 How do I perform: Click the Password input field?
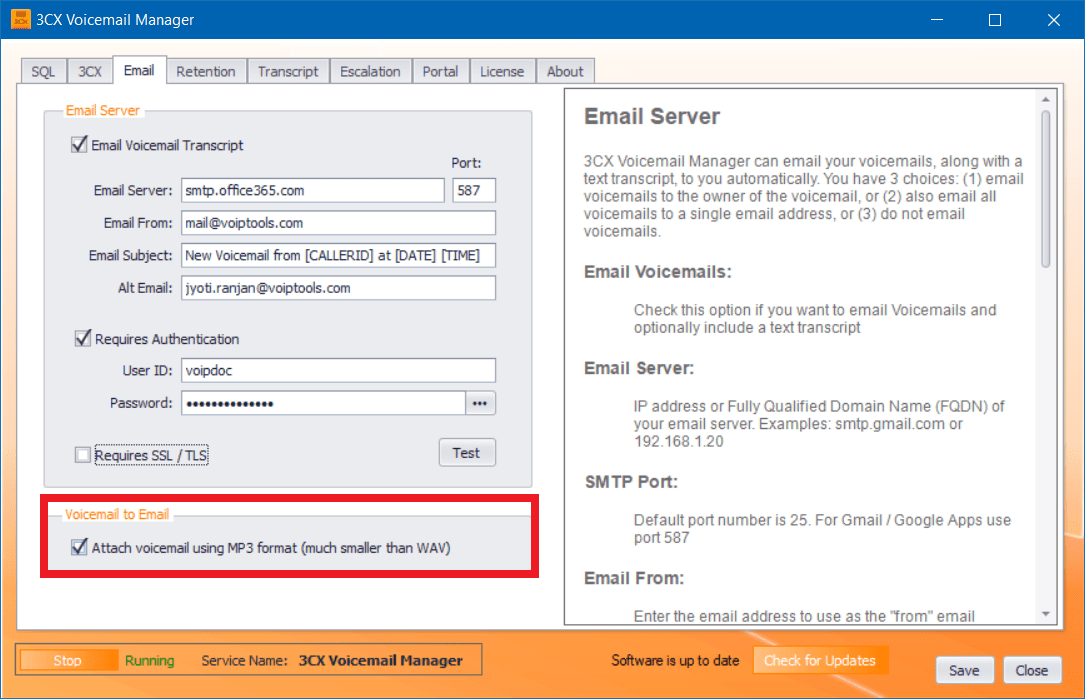coord(323,403)
